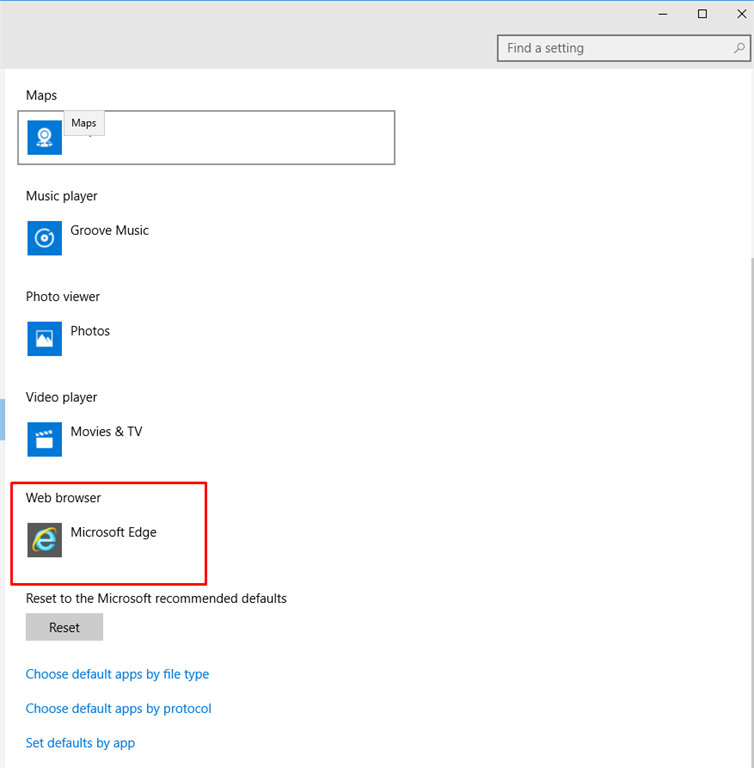
Task: Click the Groove Music app icon
Action: pyautogui.click(x=45, y=238)
